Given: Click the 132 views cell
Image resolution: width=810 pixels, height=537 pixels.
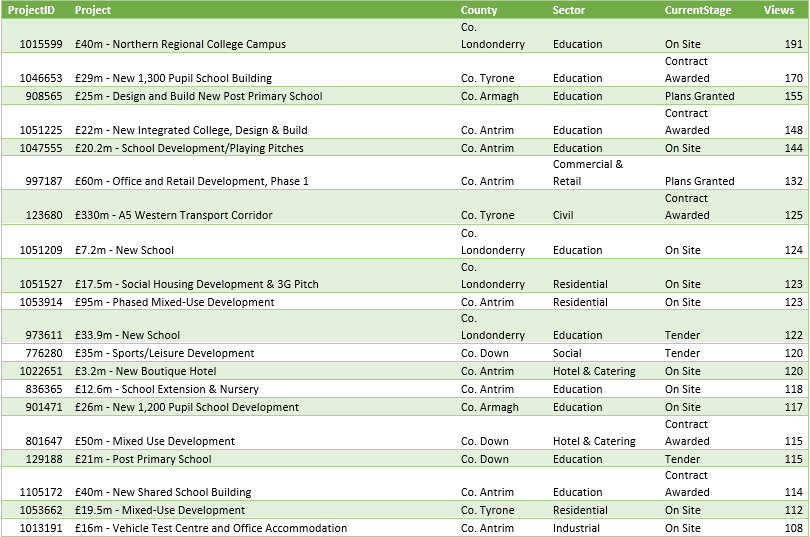Looking at the screenshot, I should 793,182.
